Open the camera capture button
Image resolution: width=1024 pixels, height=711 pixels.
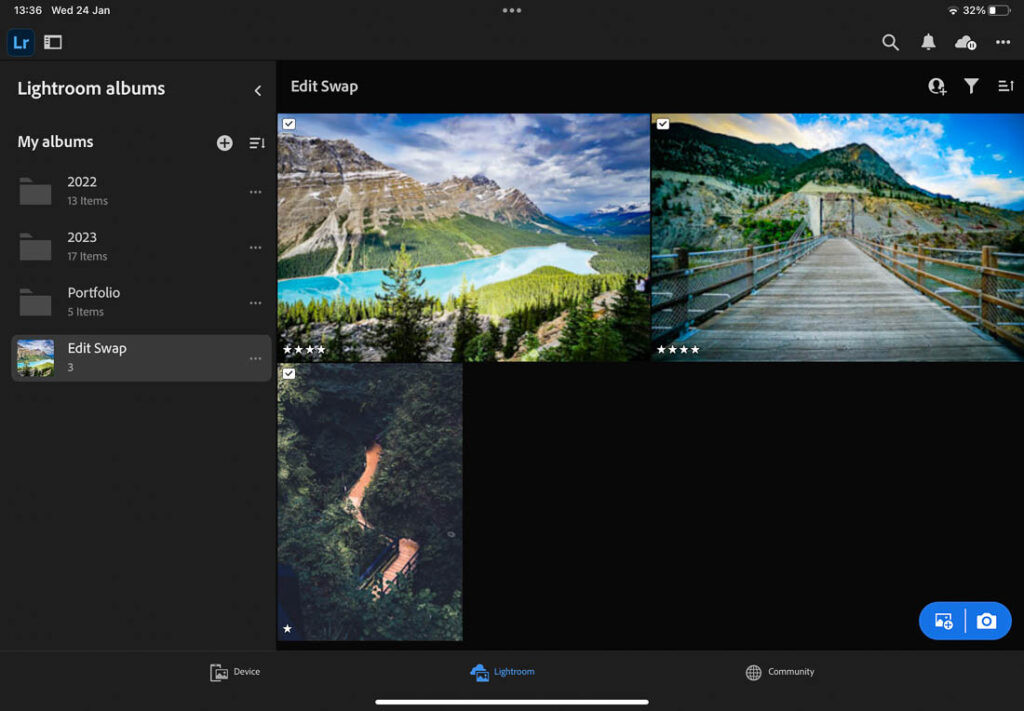click(986, 621)
